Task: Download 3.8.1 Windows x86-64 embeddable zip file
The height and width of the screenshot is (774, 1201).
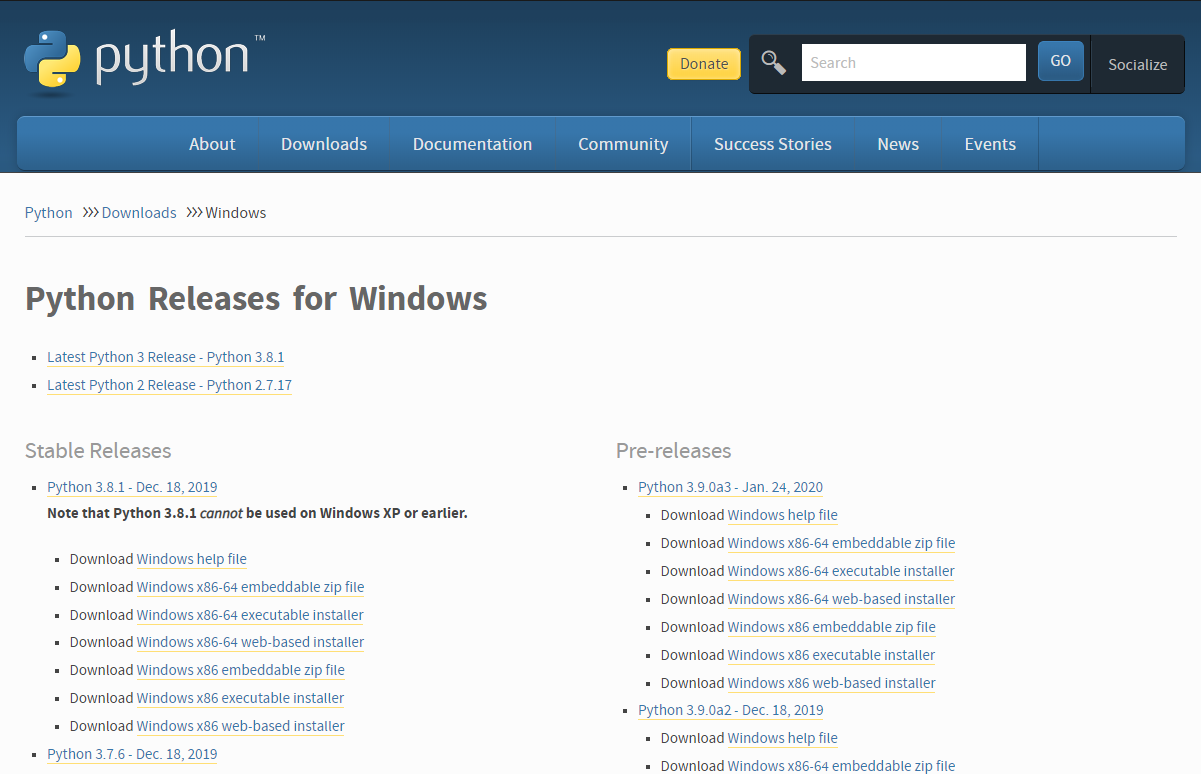Action: [x=250, y=587]
